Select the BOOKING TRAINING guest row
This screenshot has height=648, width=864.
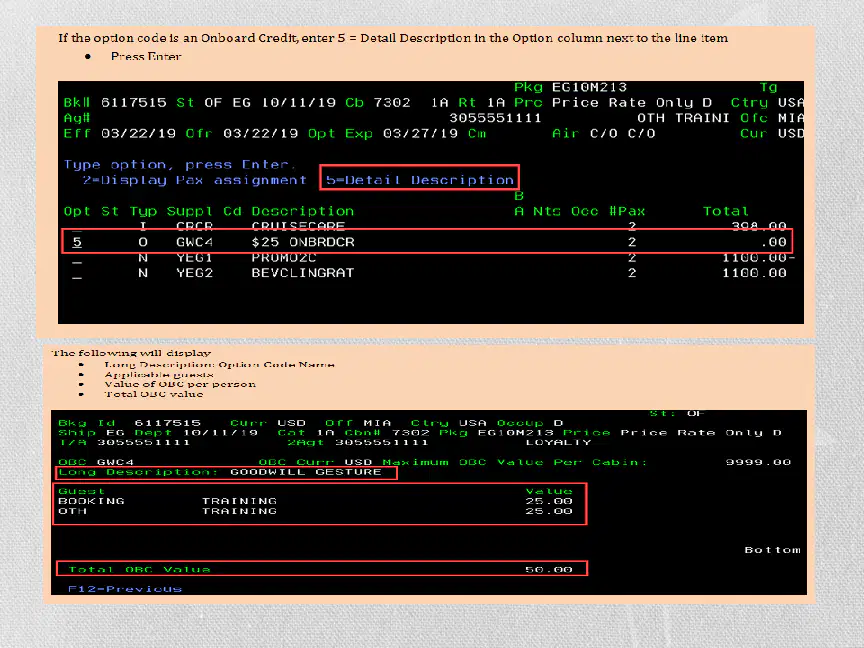click(315, 501)
